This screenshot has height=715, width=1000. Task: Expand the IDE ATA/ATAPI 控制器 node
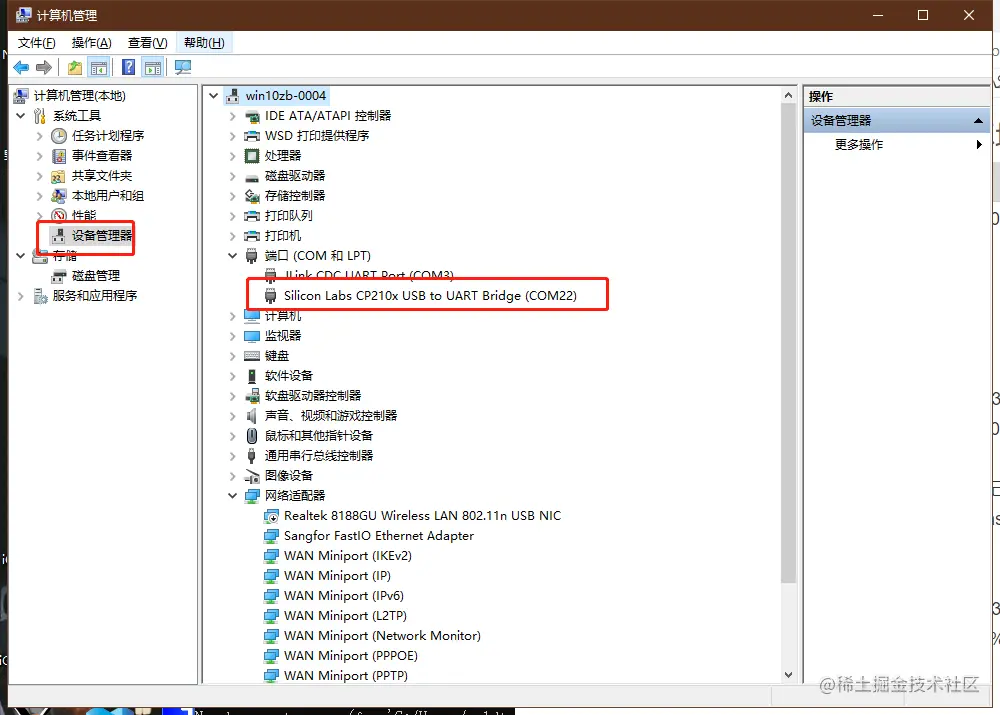pos(232,116)
